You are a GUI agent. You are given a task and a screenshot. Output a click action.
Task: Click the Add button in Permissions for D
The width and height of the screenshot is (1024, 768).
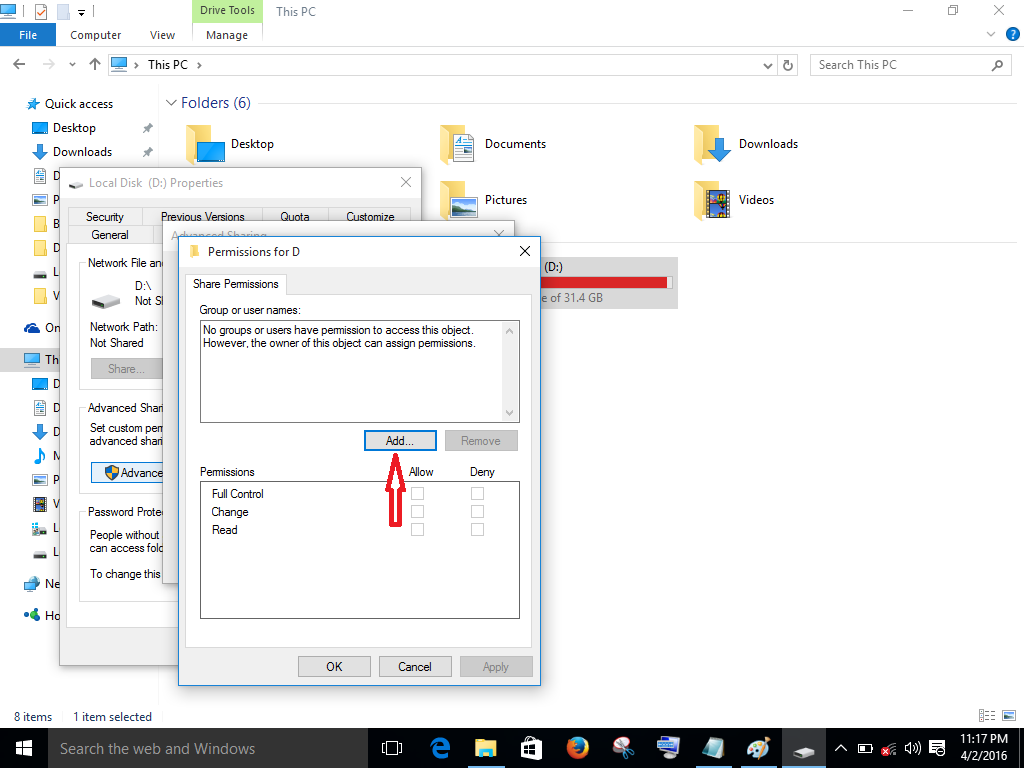tap(400, 440)
